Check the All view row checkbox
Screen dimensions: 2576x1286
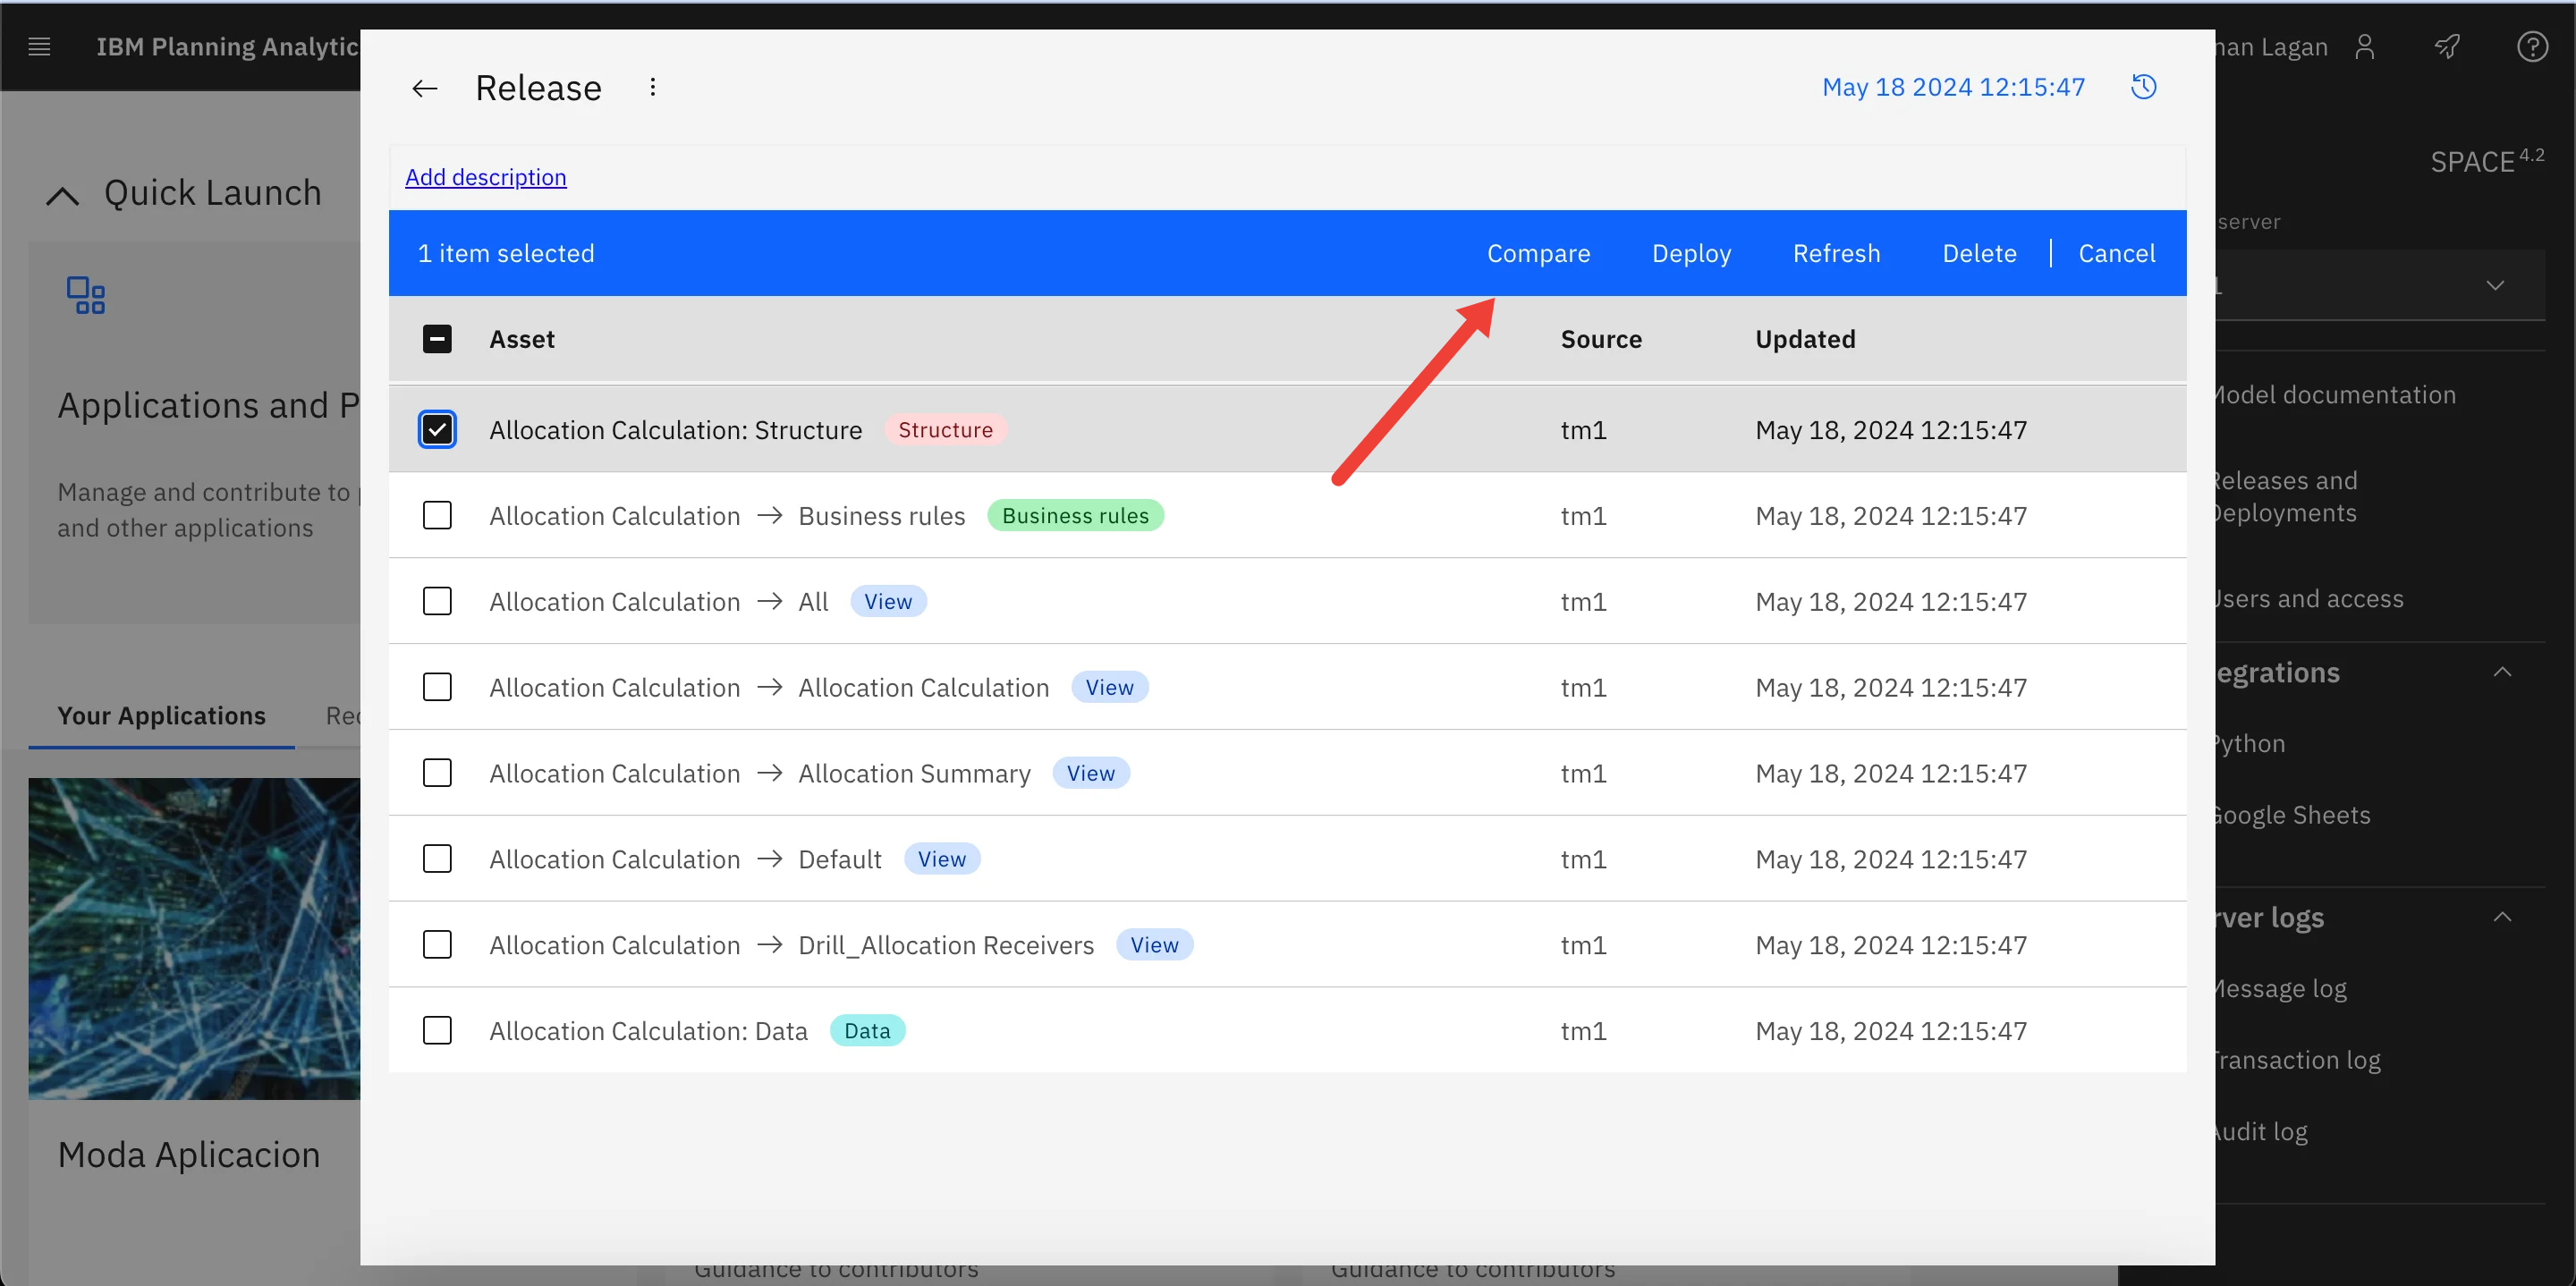coord(437,601)
